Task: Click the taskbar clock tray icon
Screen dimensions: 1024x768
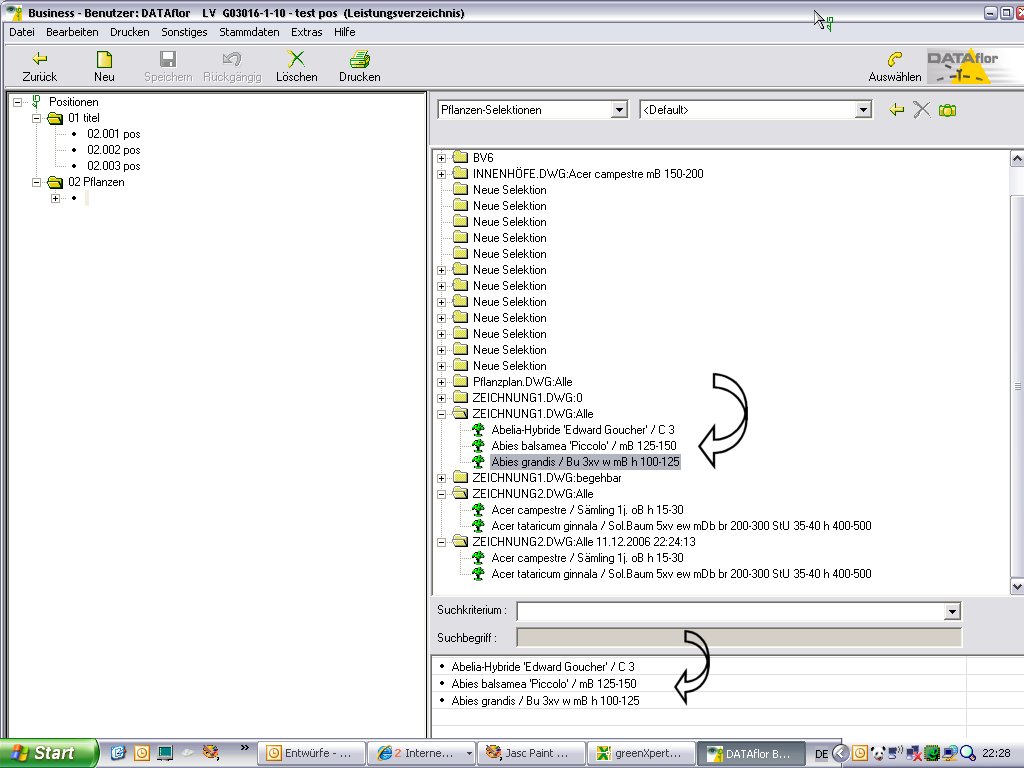Action: [859, 754]
